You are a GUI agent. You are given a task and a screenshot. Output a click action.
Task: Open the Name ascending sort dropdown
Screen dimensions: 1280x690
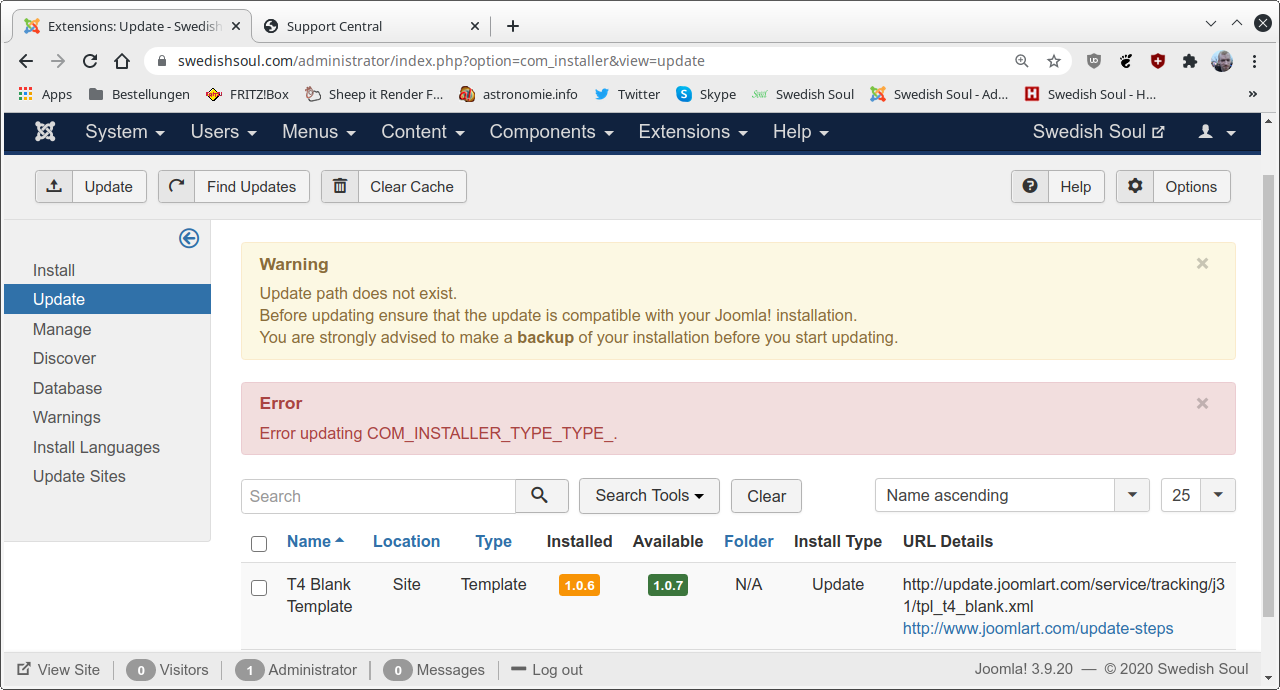click(x=1131, y=495)
